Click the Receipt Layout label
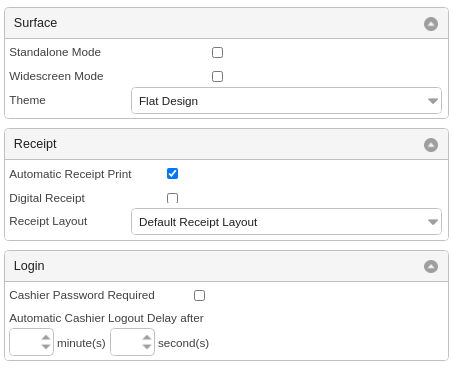The width and height of the screenshot is (453, 368). point(48,221)
